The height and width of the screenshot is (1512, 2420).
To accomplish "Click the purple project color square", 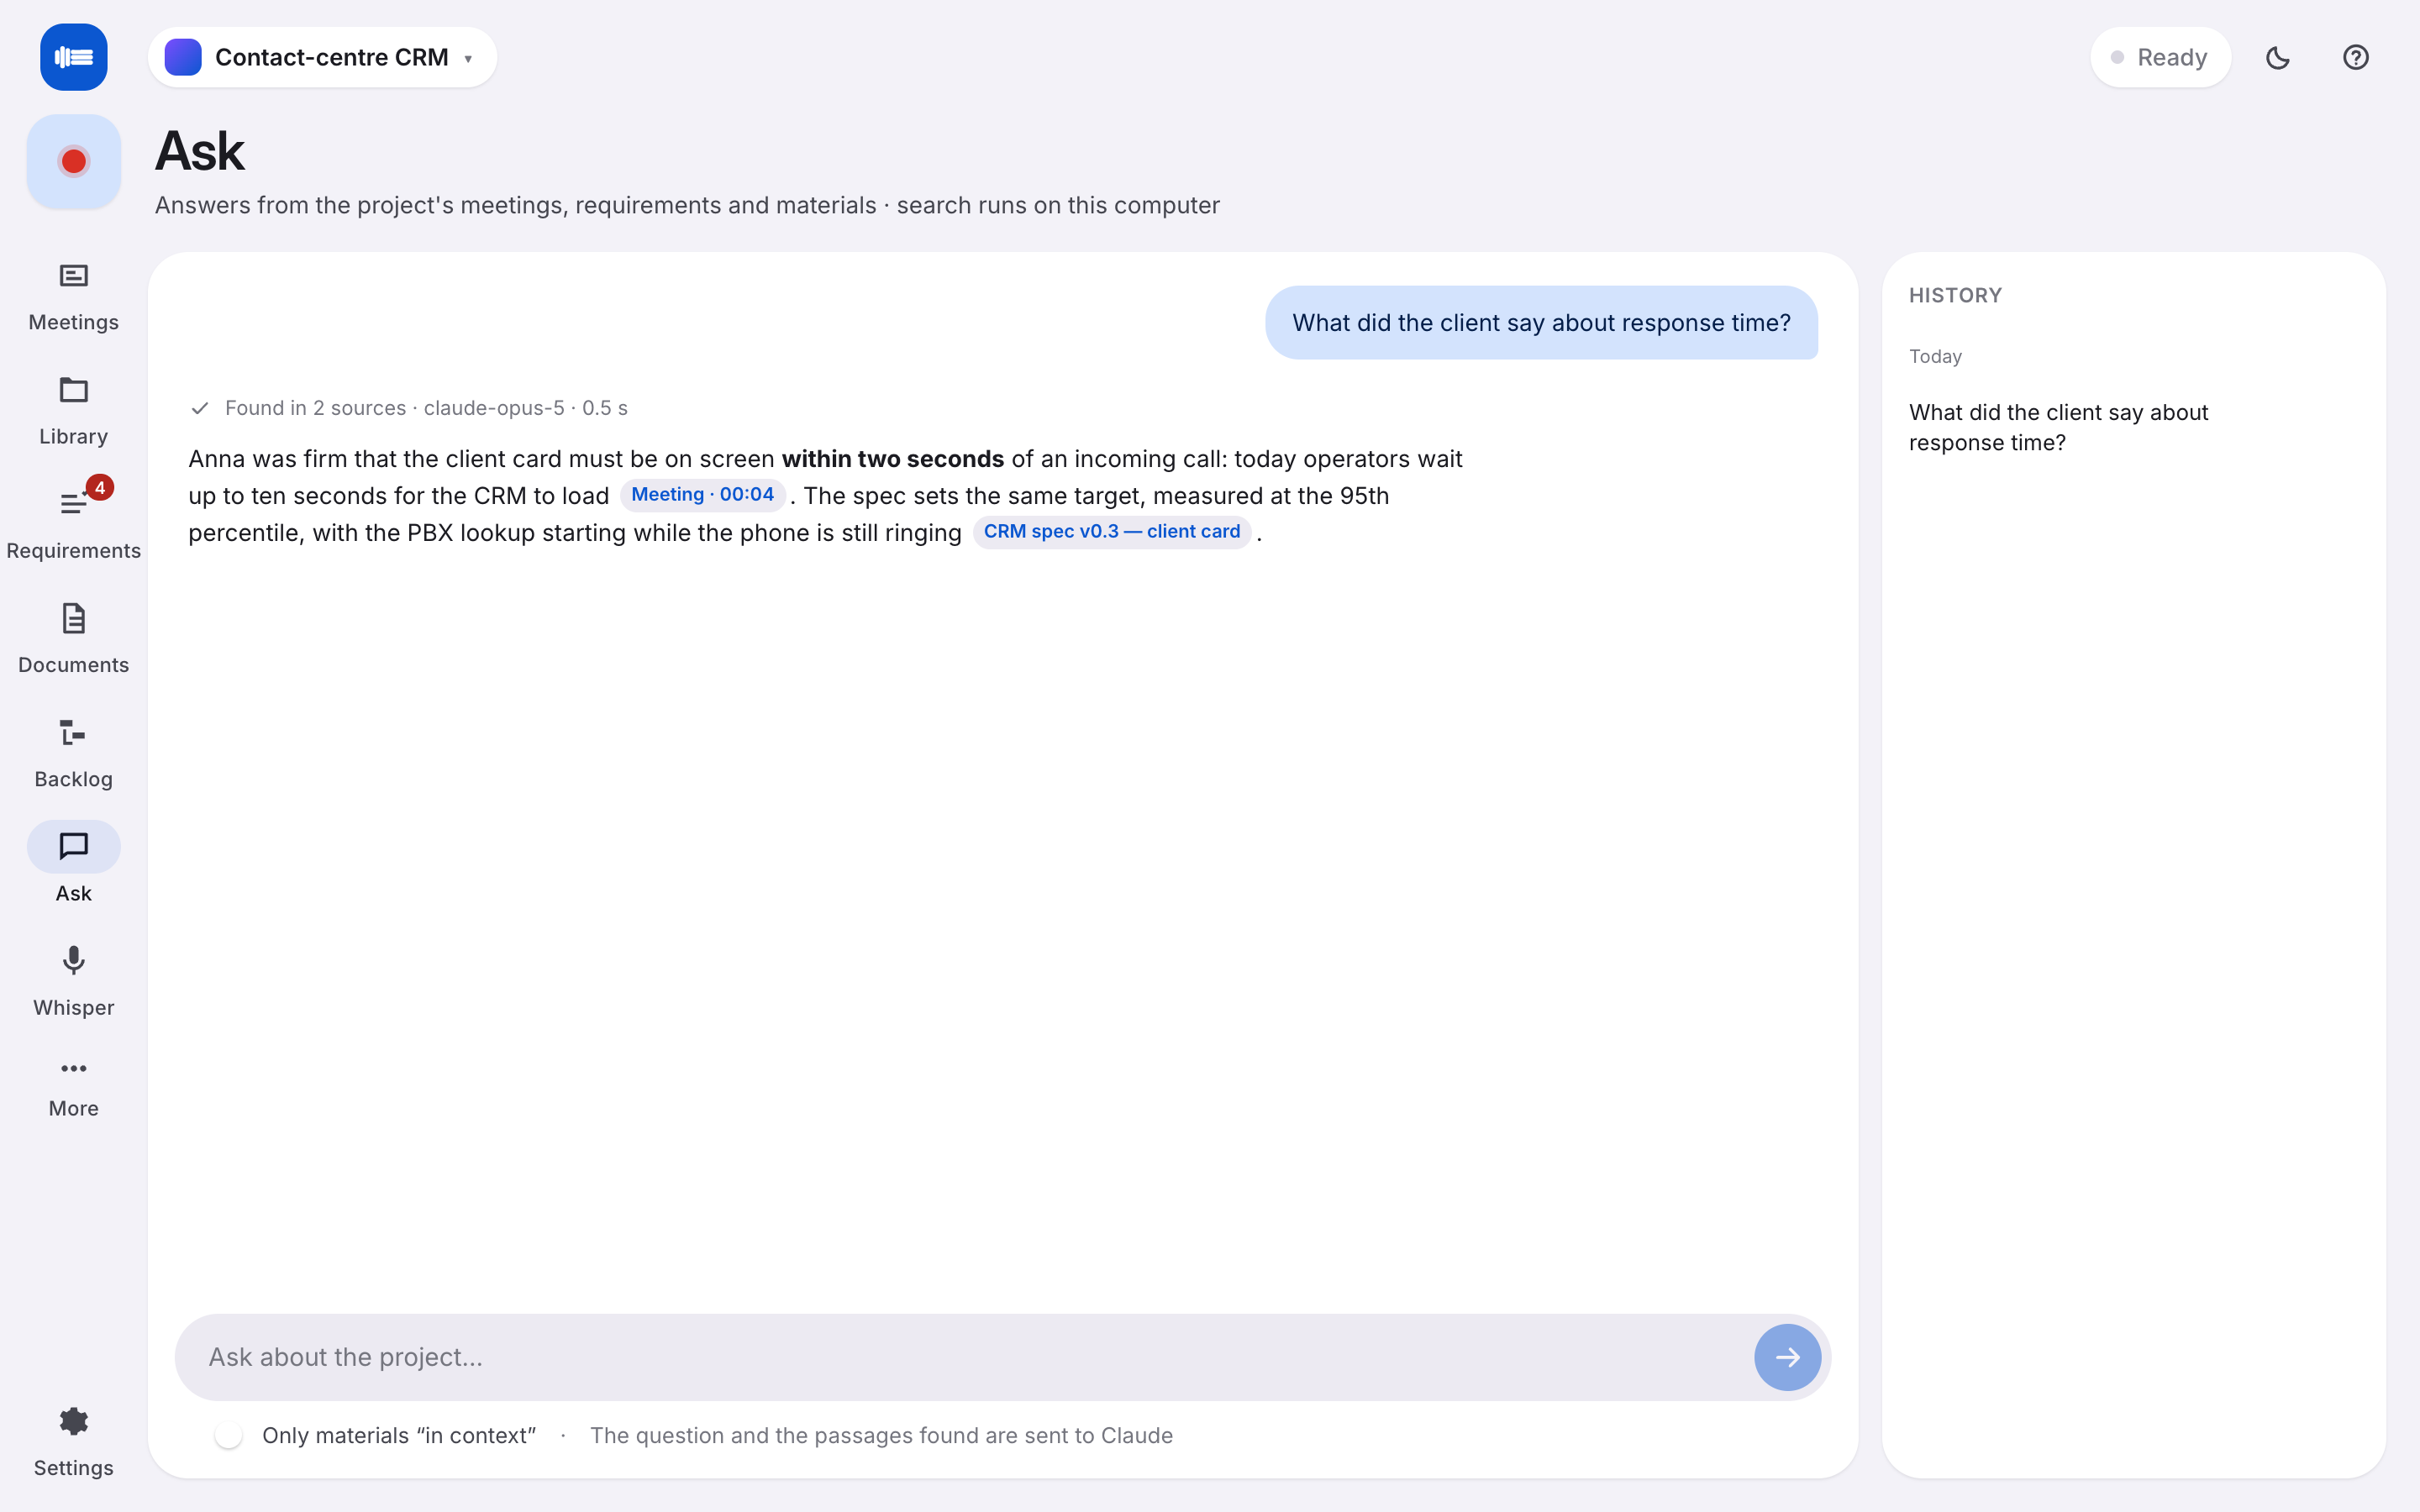I will (183, 57).
